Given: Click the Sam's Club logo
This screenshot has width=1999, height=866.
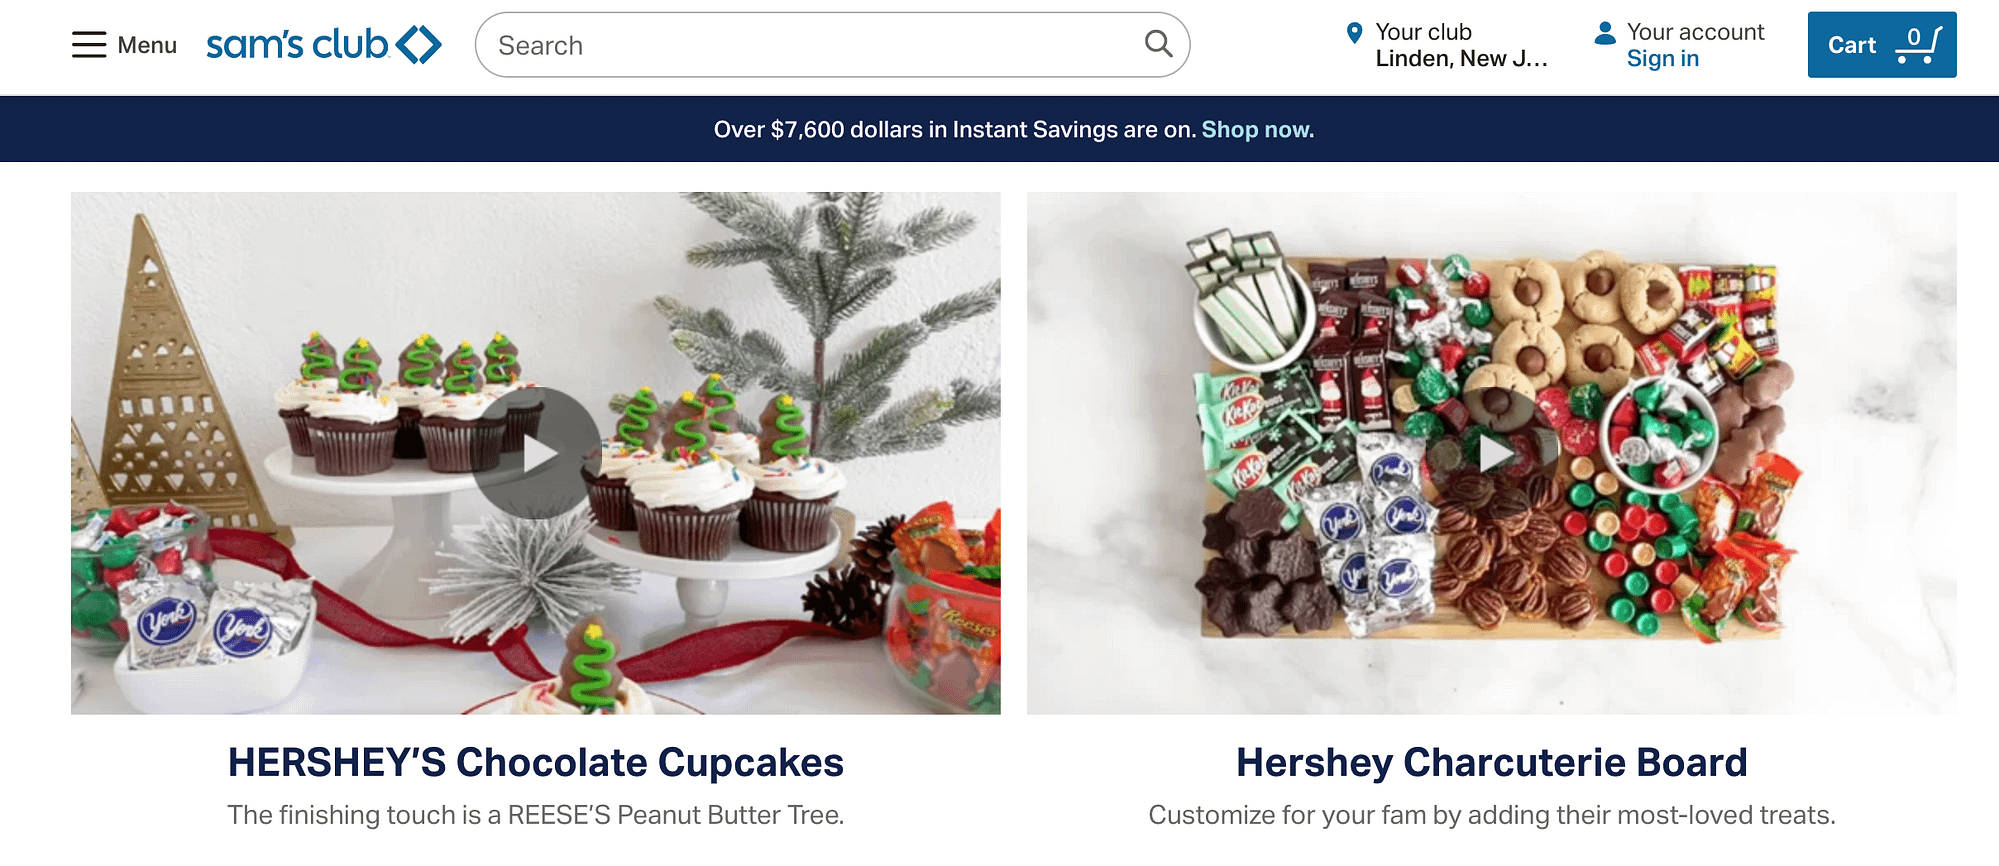Looking at the screenshot, I should 324,45.
